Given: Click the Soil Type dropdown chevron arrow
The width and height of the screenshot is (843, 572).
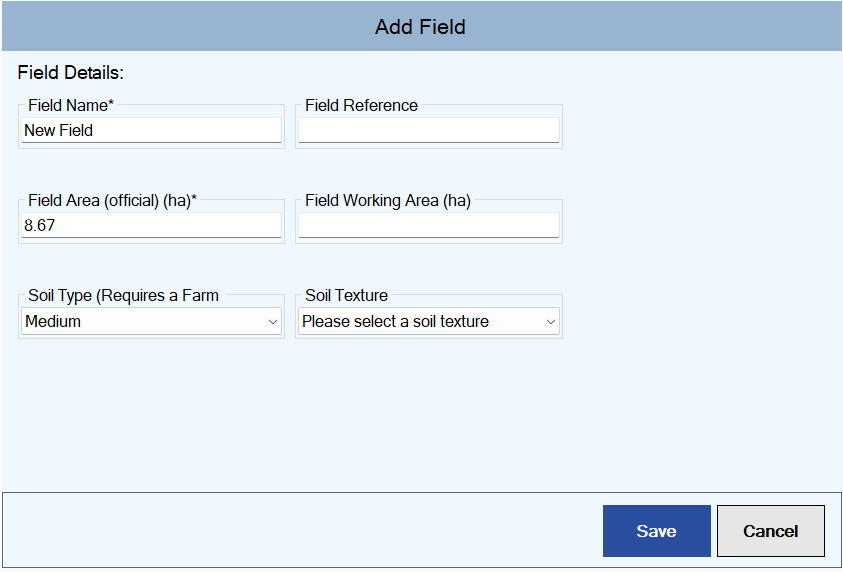Looking at the screenshot, I should 273,322.
